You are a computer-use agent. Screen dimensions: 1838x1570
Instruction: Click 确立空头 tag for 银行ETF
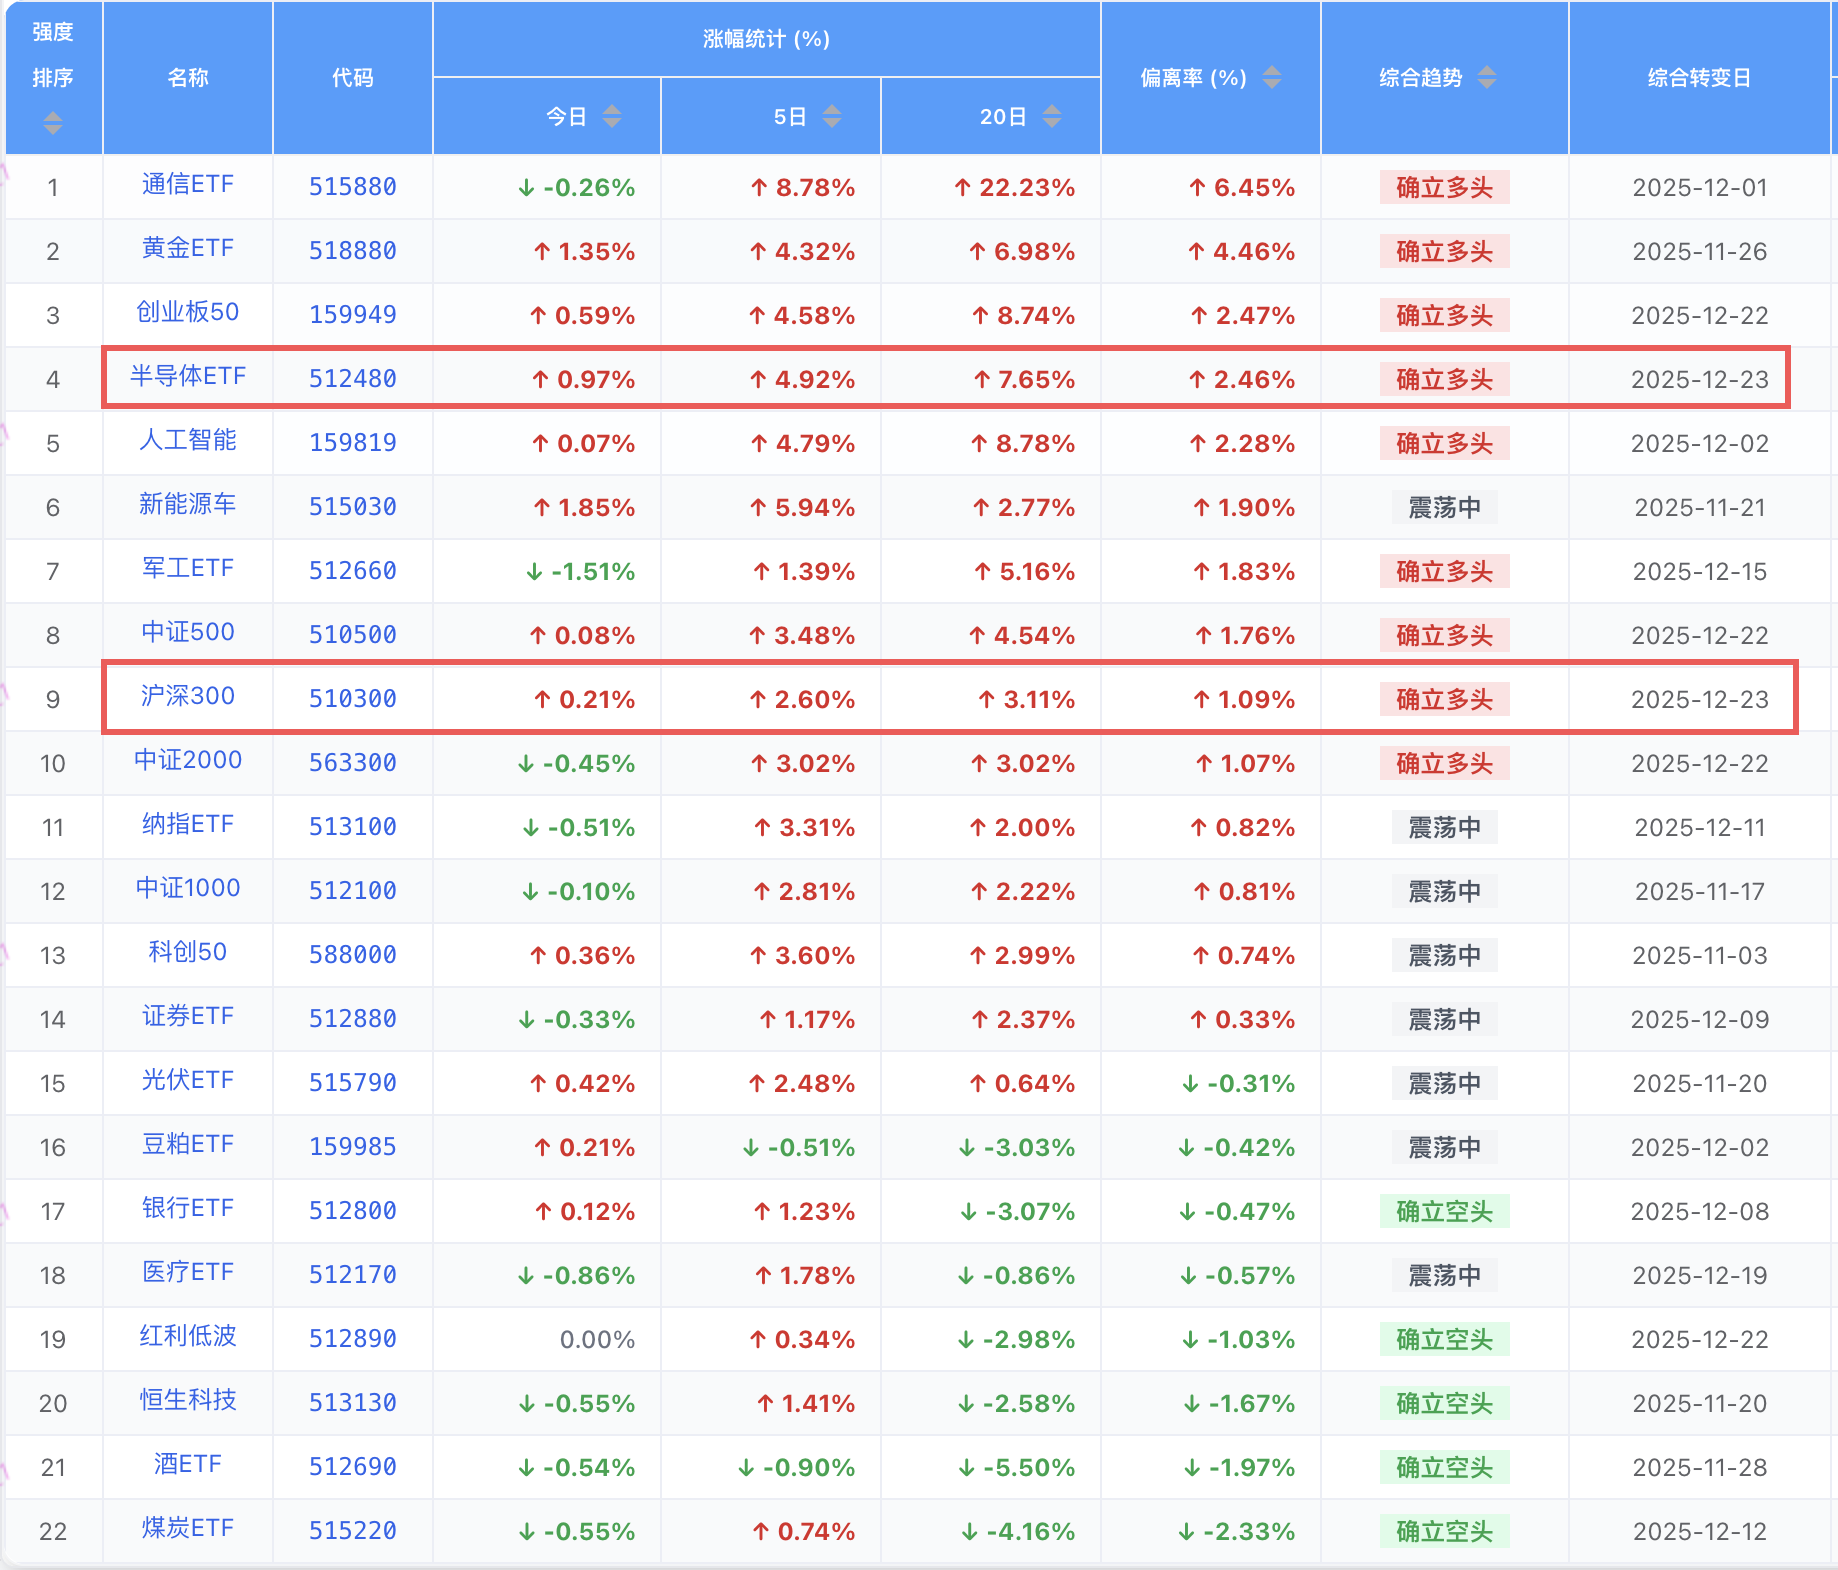coord(1444,1211)
